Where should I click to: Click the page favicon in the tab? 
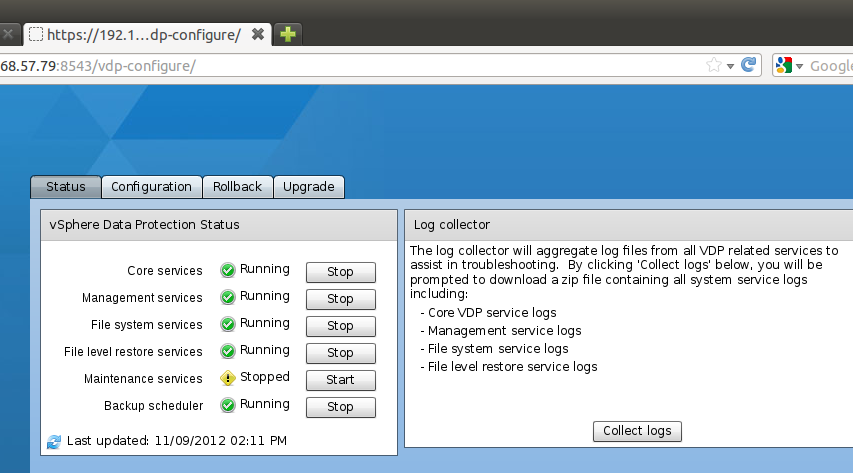click(36, 34)
